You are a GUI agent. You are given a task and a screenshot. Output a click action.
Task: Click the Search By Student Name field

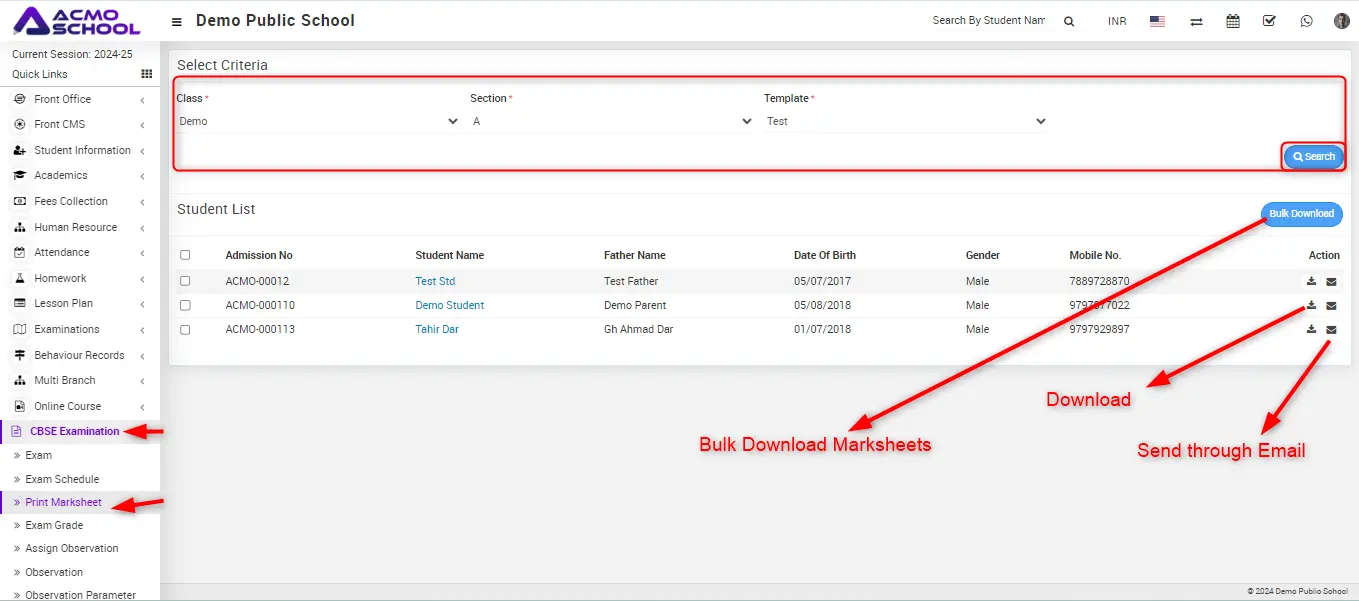pyautogui.click(x=988, y=21)
